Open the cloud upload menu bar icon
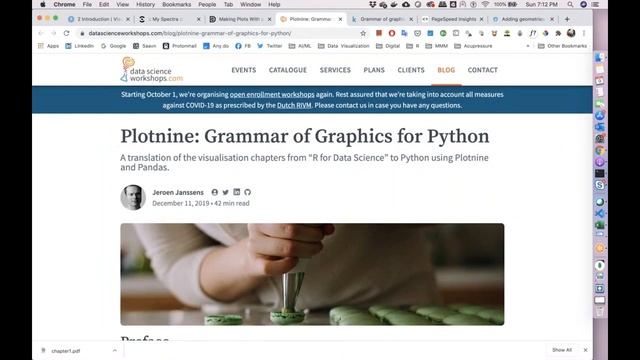This screenshot has width=640, height=360. (x=406, y=4)
